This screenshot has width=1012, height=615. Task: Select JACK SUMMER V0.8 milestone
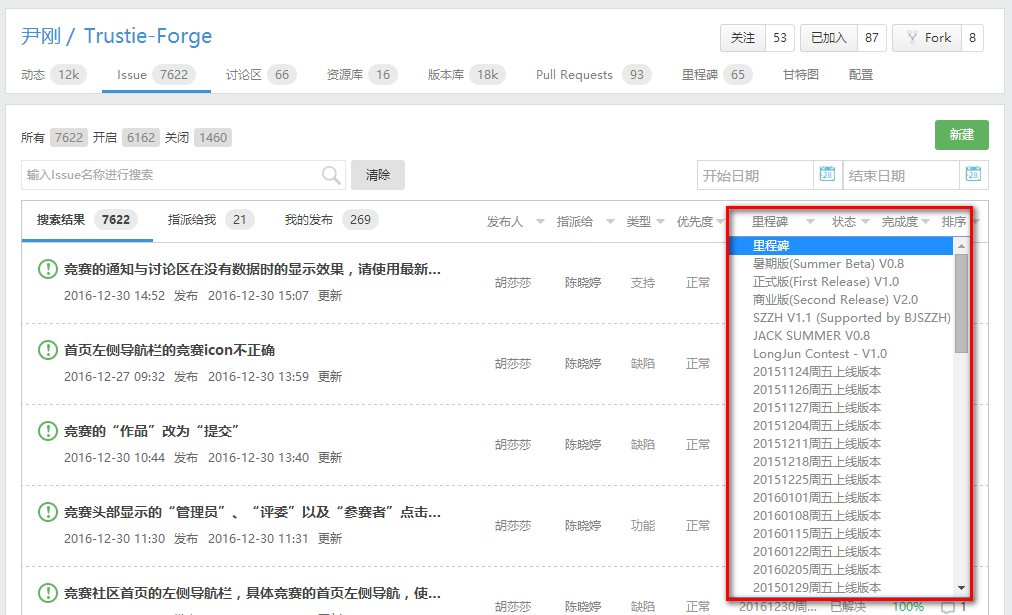(841, 336)
